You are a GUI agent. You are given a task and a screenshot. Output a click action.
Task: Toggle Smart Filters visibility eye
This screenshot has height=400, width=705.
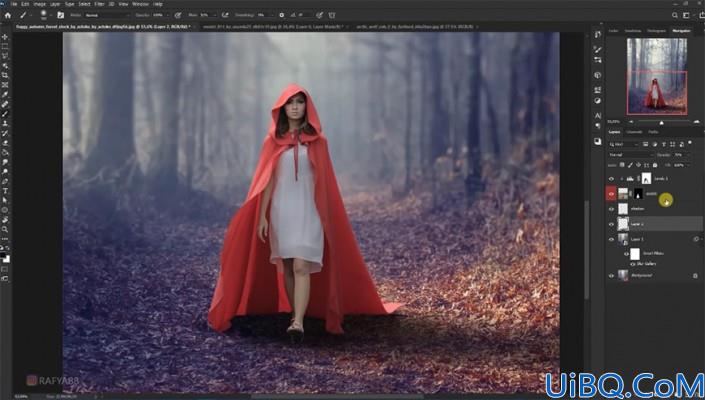click(x=626, y=254)
